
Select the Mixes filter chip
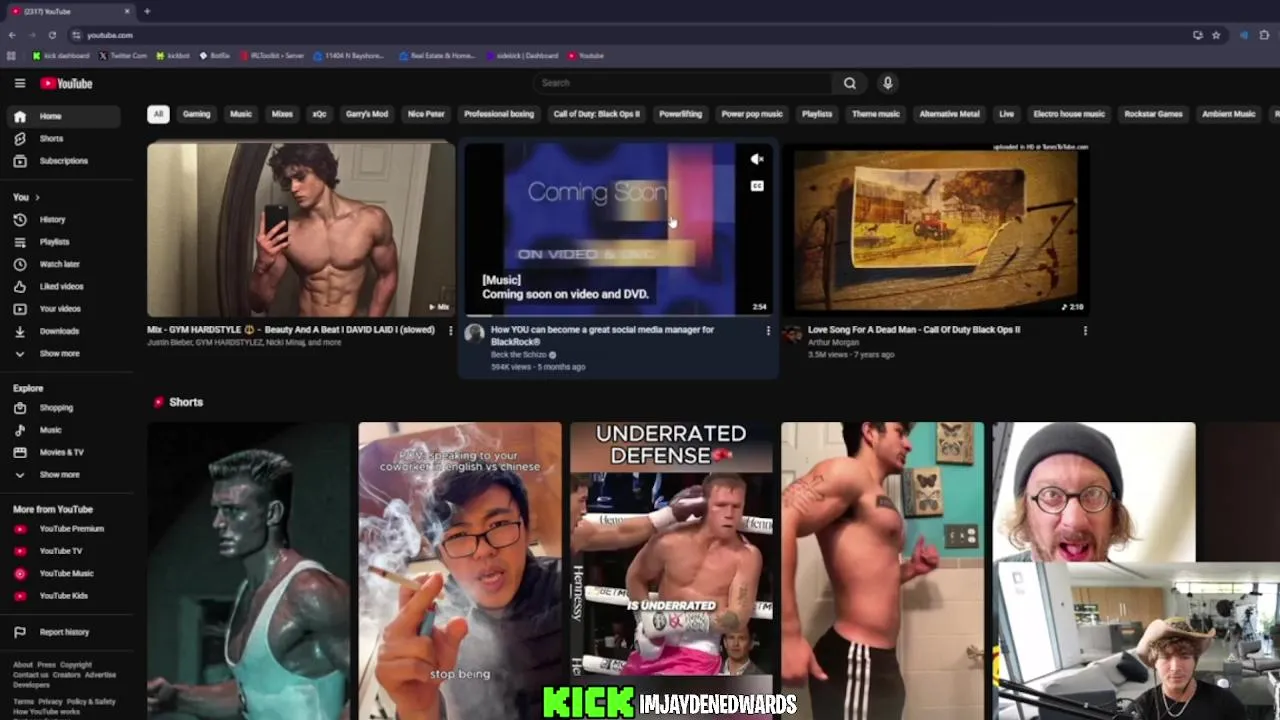[282, 114]
